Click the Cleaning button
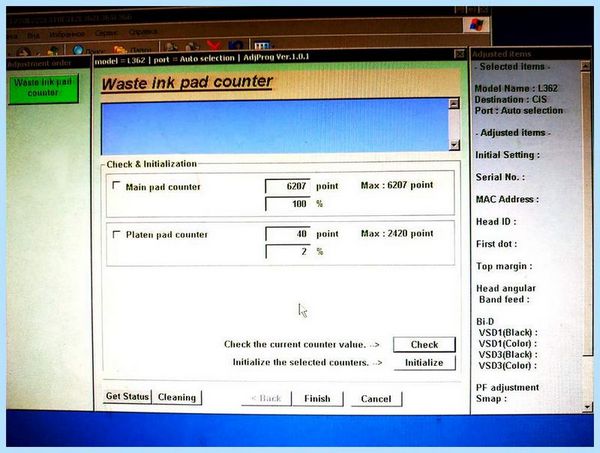600x453 pixels. click(x=177, y=398)
